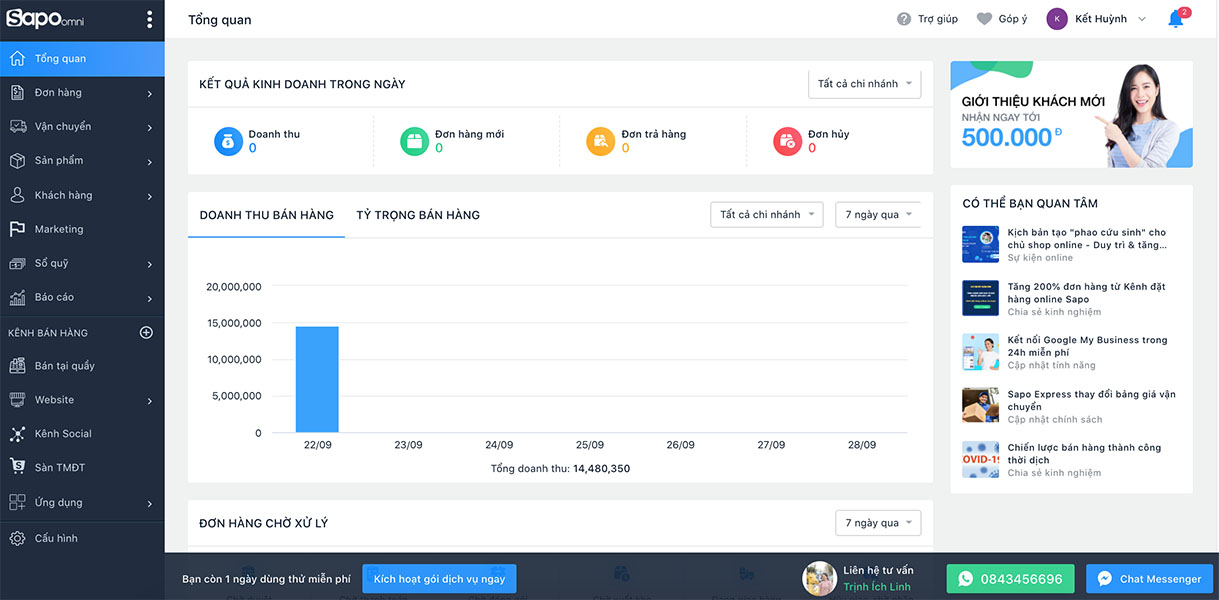Screen dimensions: 1219x600
Task: Click the three-dot menu beside Sapo logo
Action: click(149, 19)
